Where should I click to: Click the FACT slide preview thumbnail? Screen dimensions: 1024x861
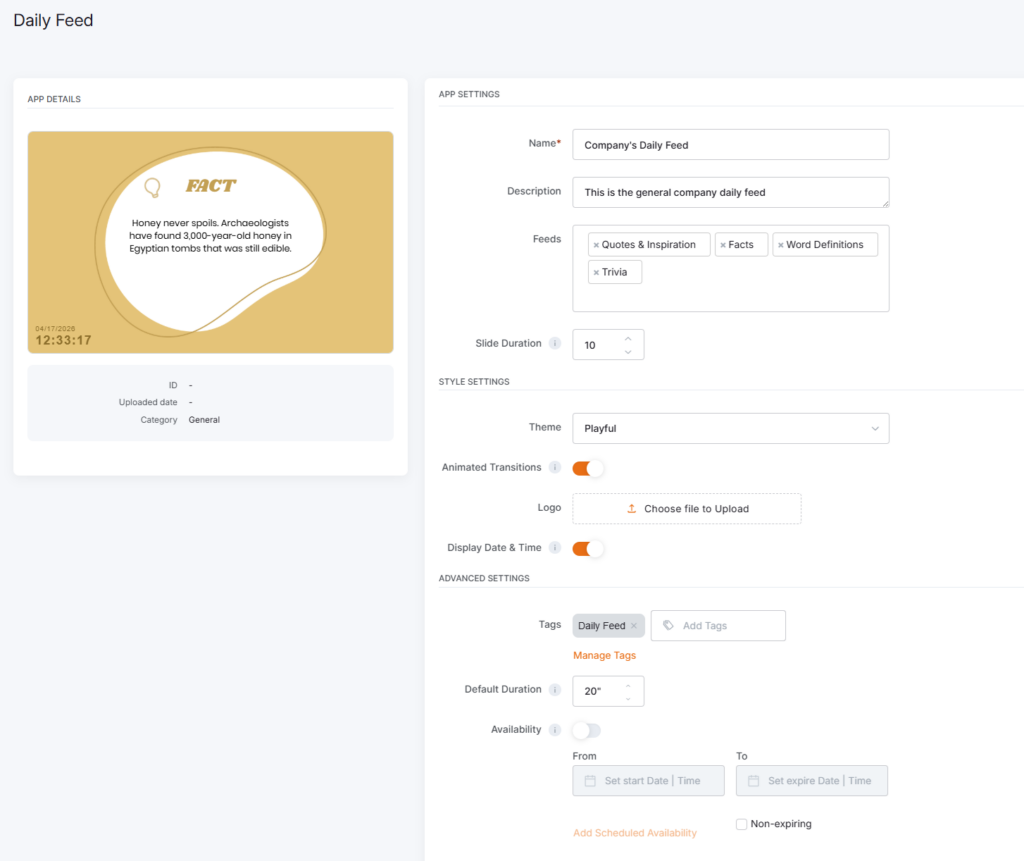(210, 242)
